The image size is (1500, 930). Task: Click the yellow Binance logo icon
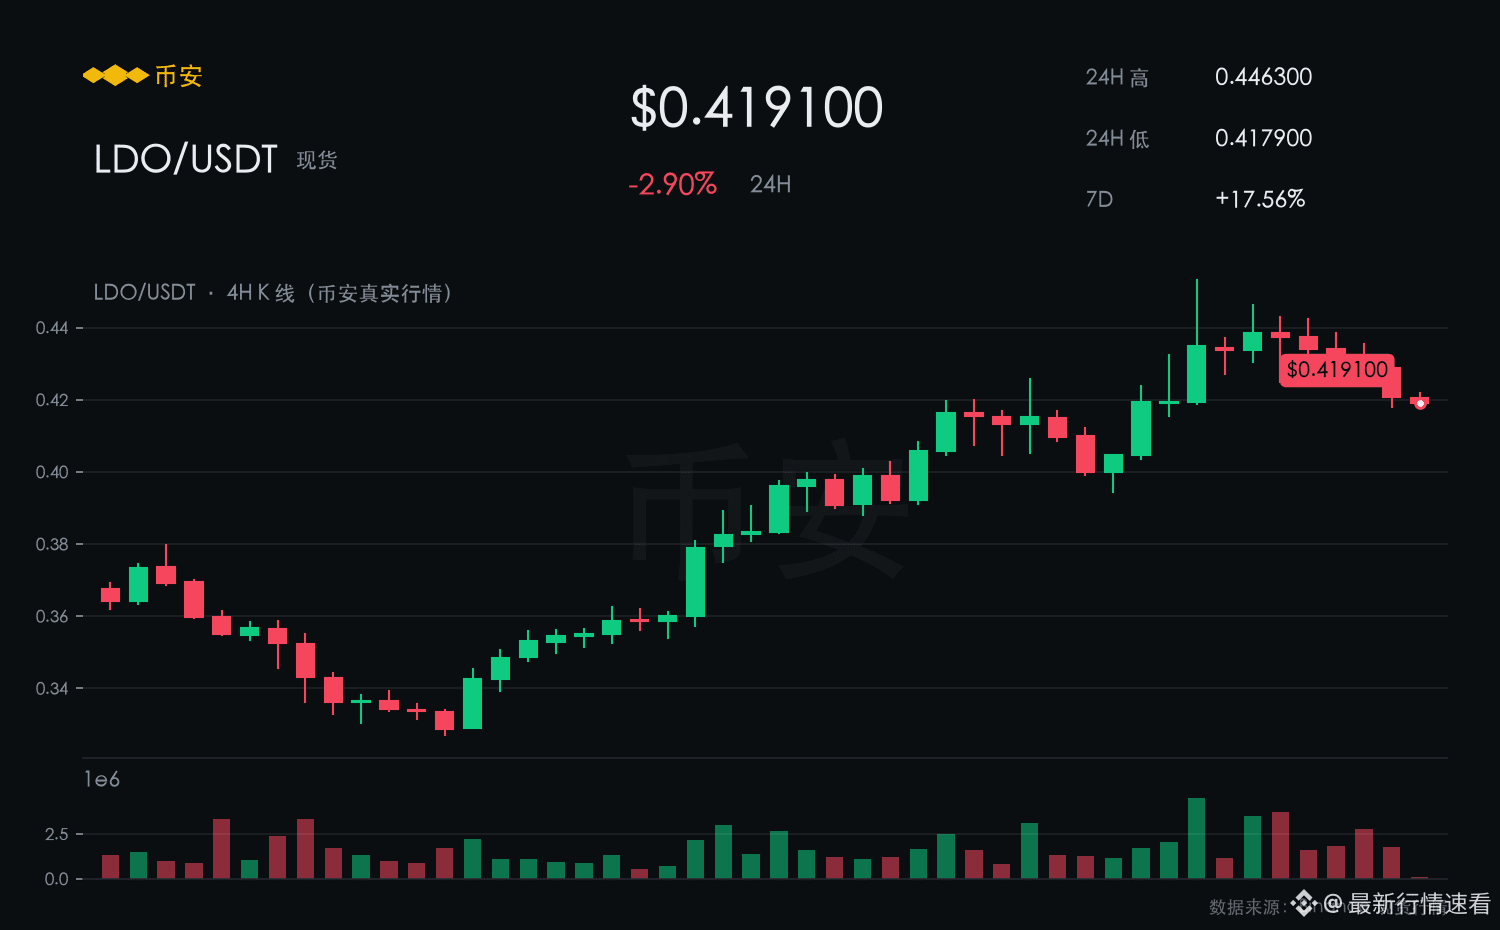click(115, 76)
